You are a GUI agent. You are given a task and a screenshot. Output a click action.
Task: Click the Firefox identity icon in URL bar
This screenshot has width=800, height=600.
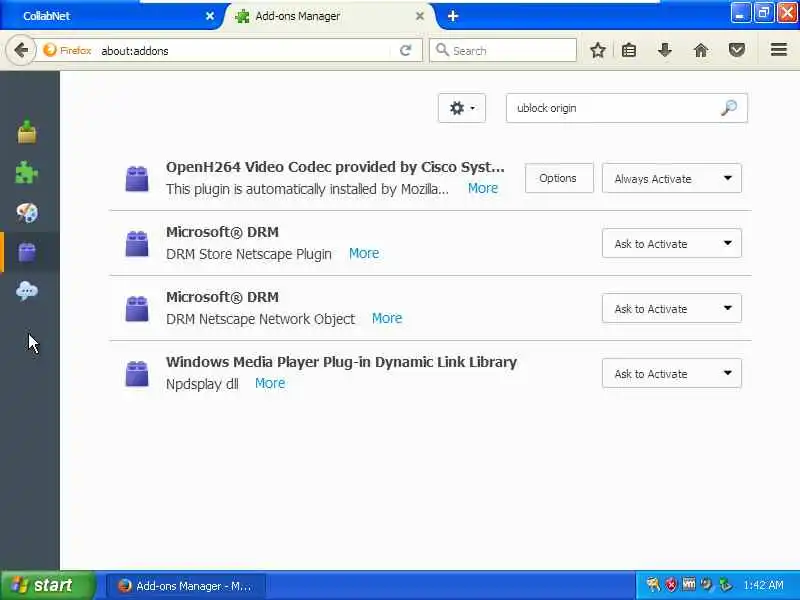point(49,50)
